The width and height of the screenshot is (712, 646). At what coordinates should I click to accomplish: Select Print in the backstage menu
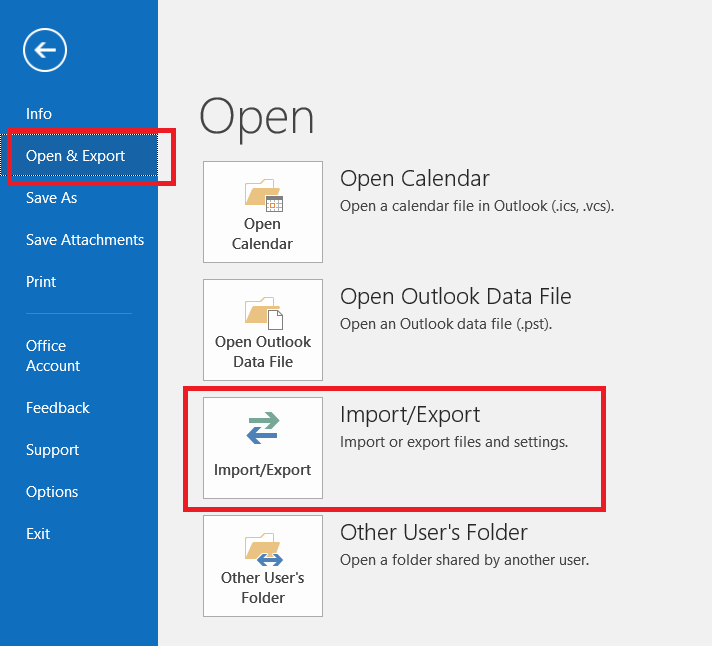[x=41, y=281]
